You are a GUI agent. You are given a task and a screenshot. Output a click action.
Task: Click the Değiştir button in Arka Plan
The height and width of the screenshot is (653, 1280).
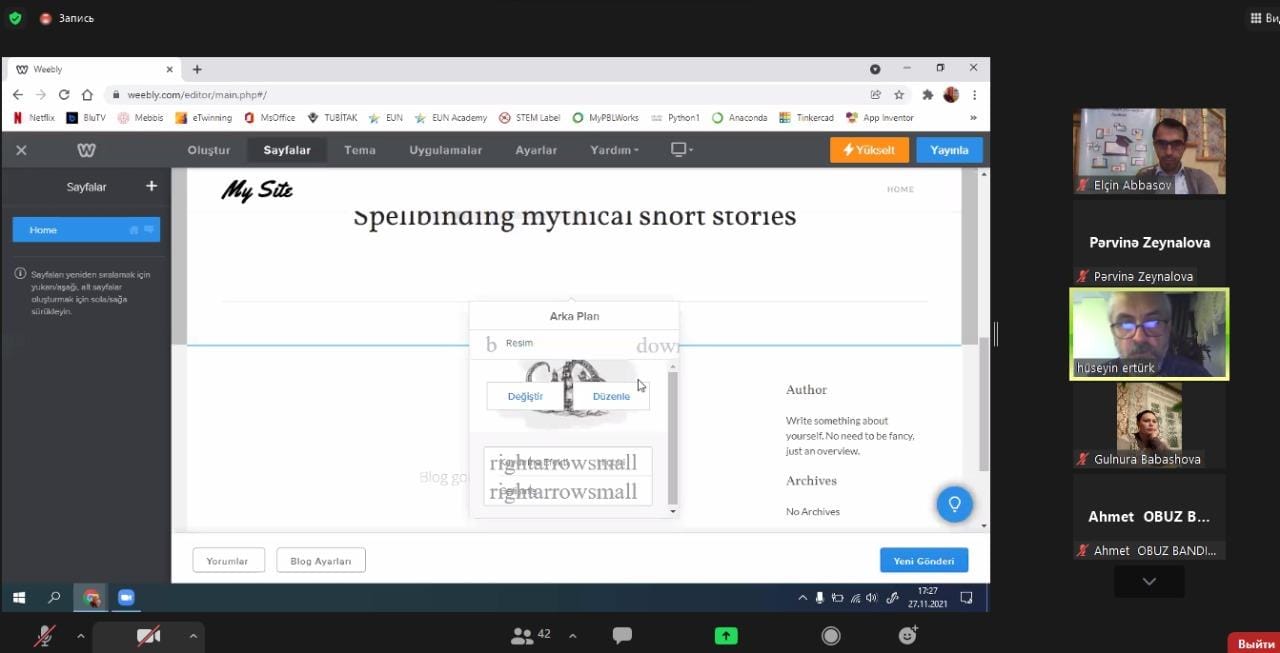[525, 396]
